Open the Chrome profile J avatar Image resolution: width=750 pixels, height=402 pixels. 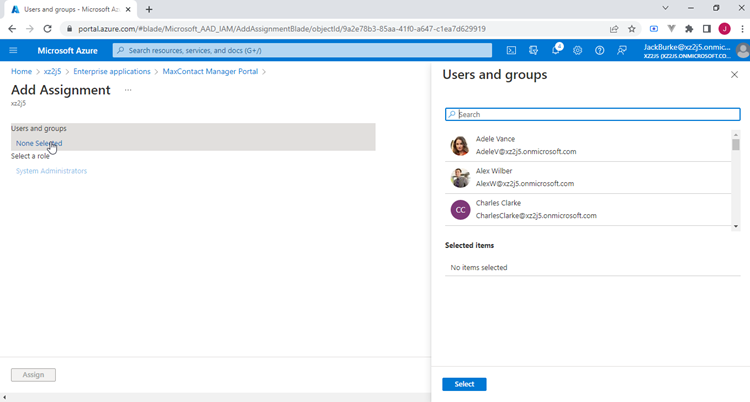(725, 29)
